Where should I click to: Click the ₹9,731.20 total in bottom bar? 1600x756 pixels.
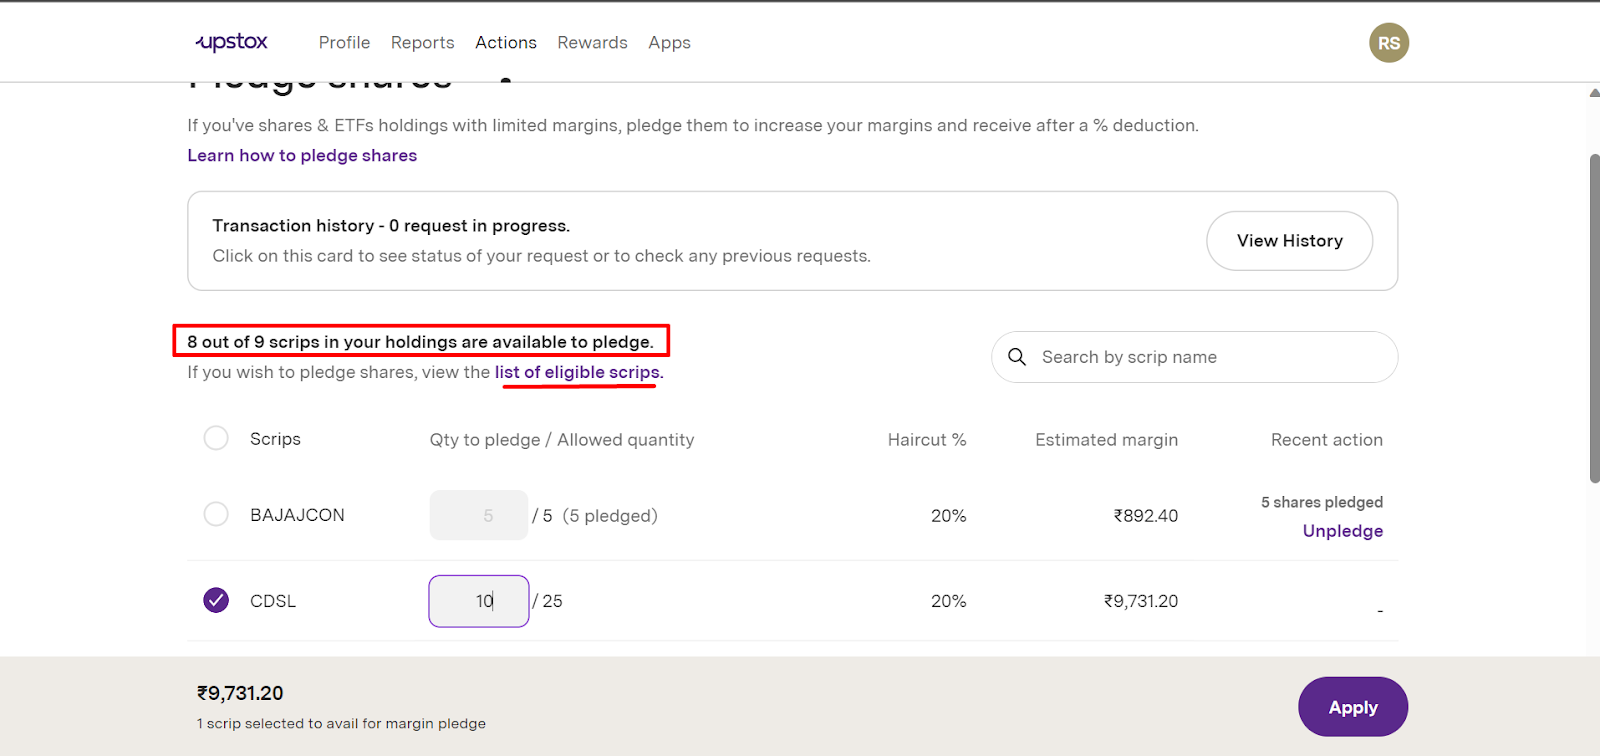pos(240,693)
